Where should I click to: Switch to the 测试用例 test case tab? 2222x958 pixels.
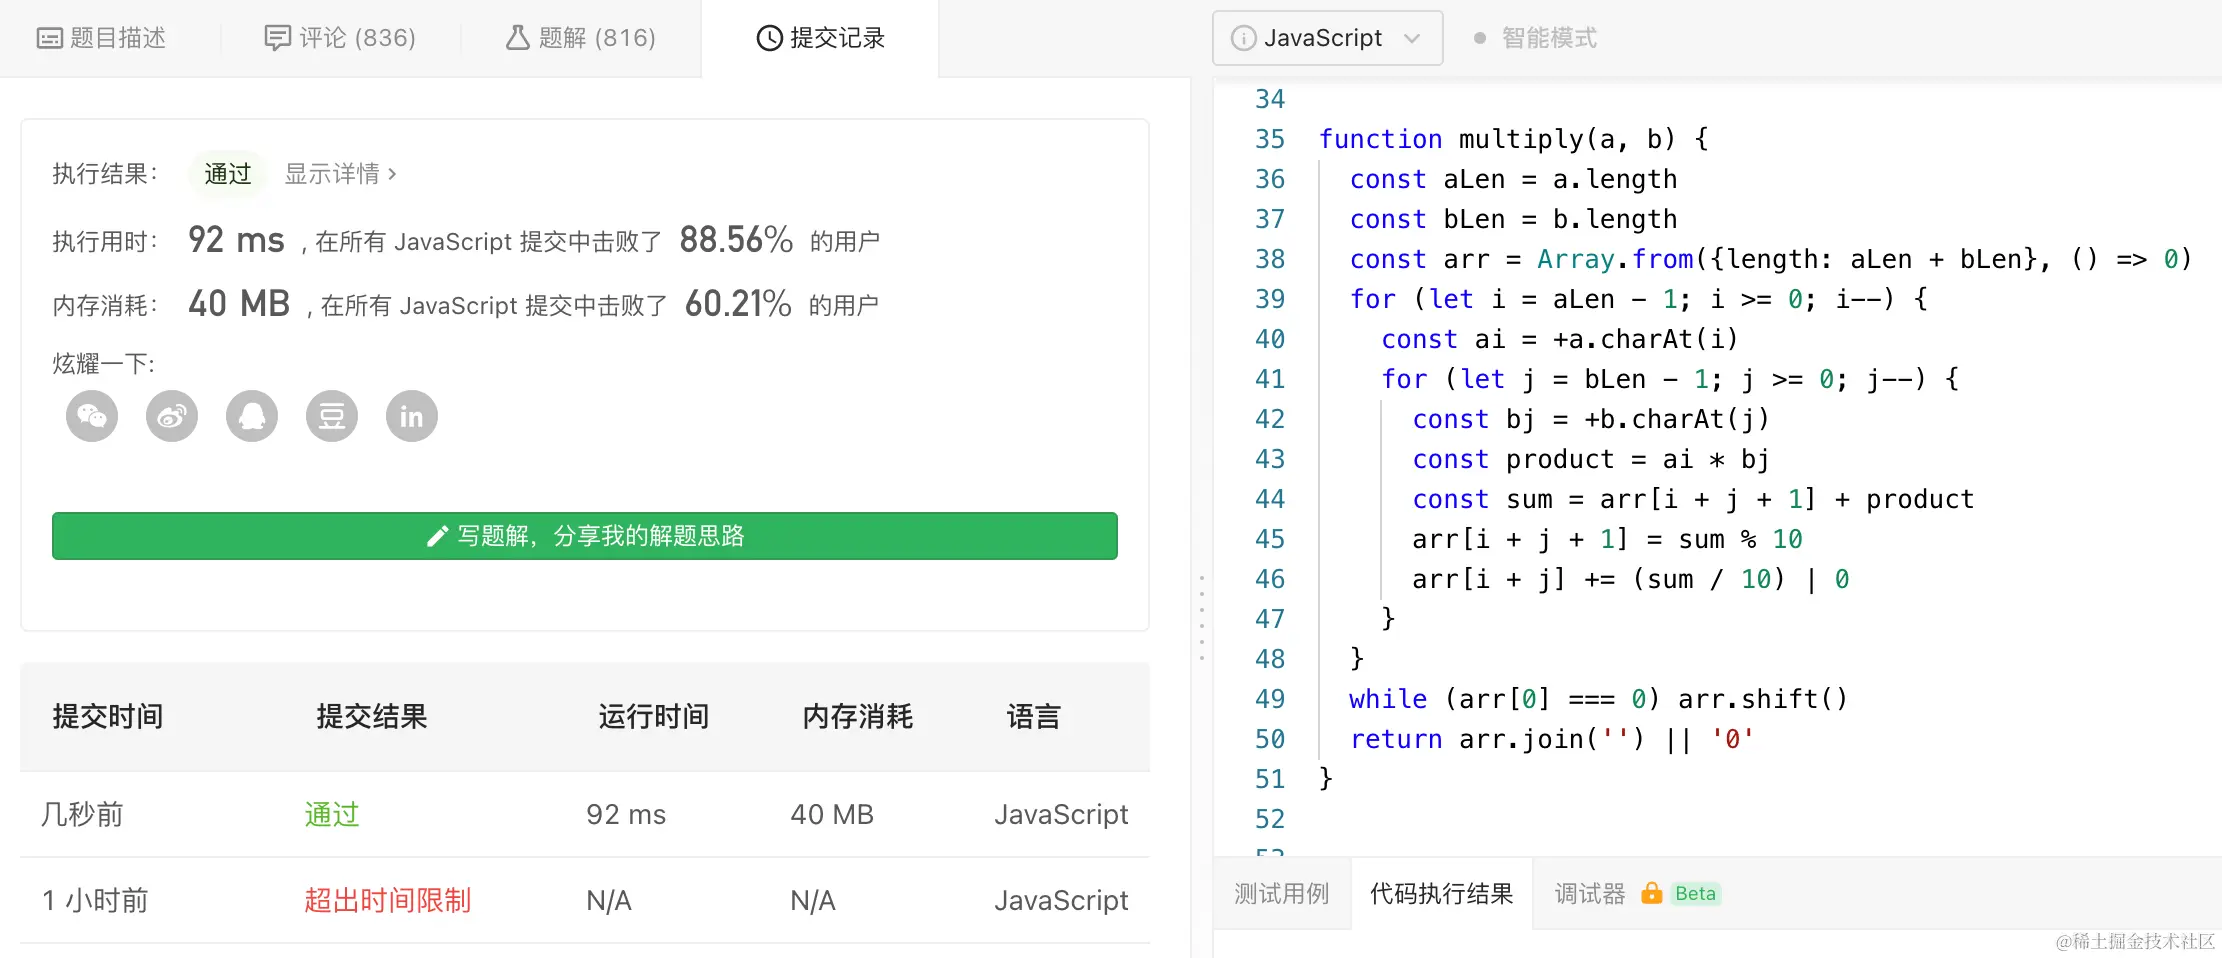(x=1281, y=893)
